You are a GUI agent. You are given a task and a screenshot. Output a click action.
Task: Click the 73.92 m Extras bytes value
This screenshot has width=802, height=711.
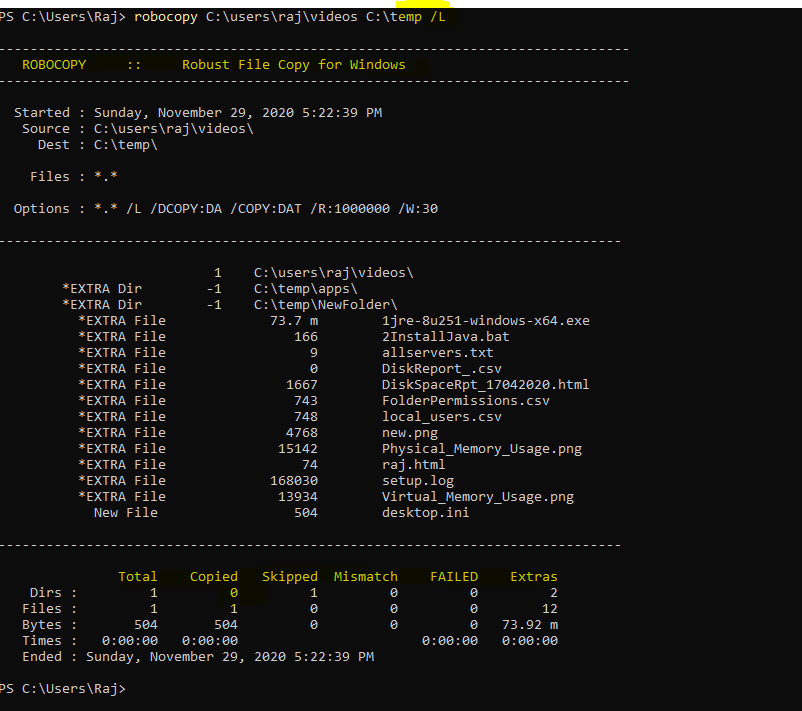(x=529, y=624)
